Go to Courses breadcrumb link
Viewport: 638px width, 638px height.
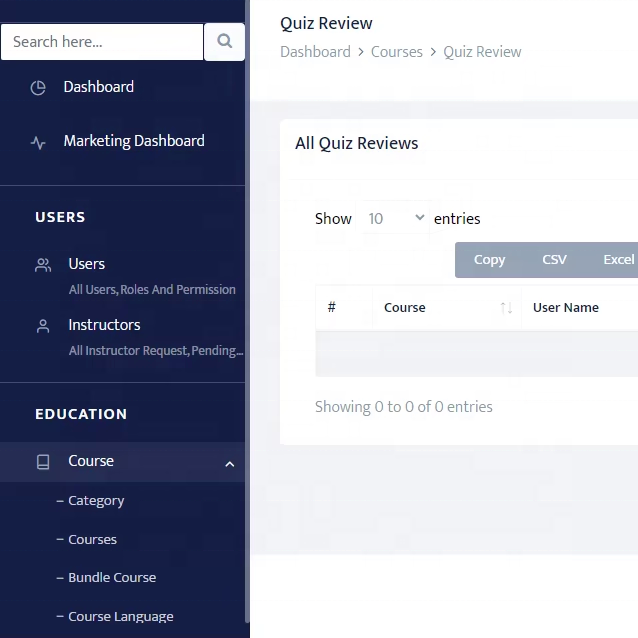tap(397, 52)
